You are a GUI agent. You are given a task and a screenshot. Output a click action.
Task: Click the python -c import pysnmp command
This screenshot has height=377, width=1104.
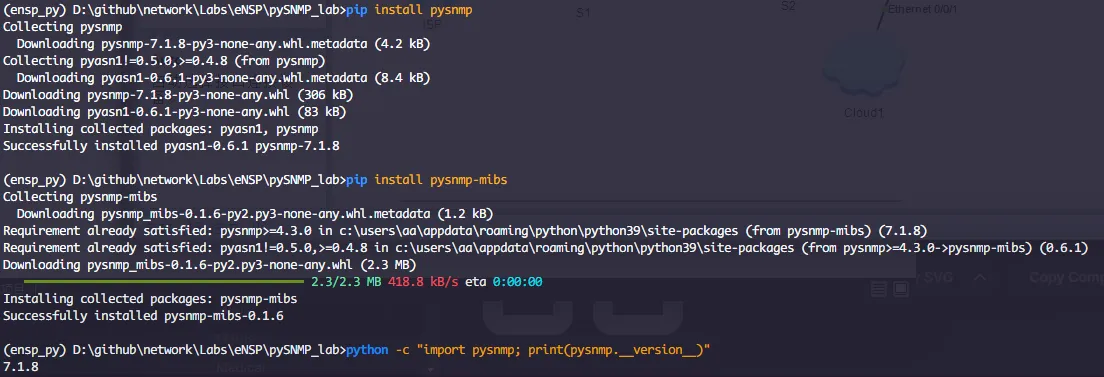[x=529, y=350]
